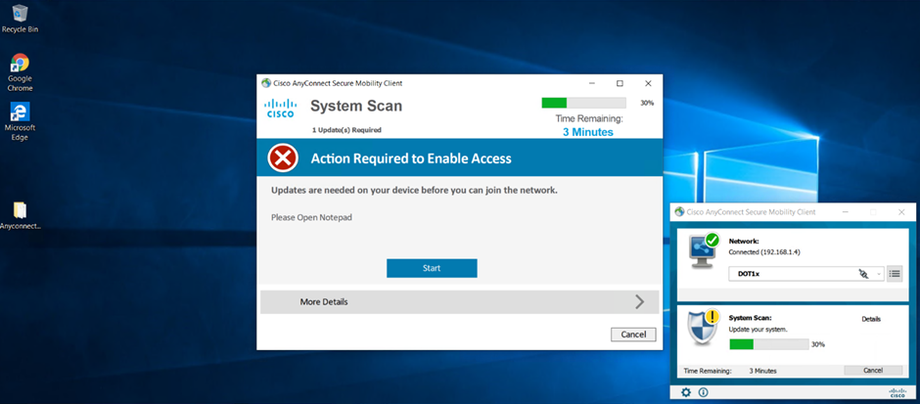Click progress bar in small System Scan panel
The image size is (920, 404).
769,345
